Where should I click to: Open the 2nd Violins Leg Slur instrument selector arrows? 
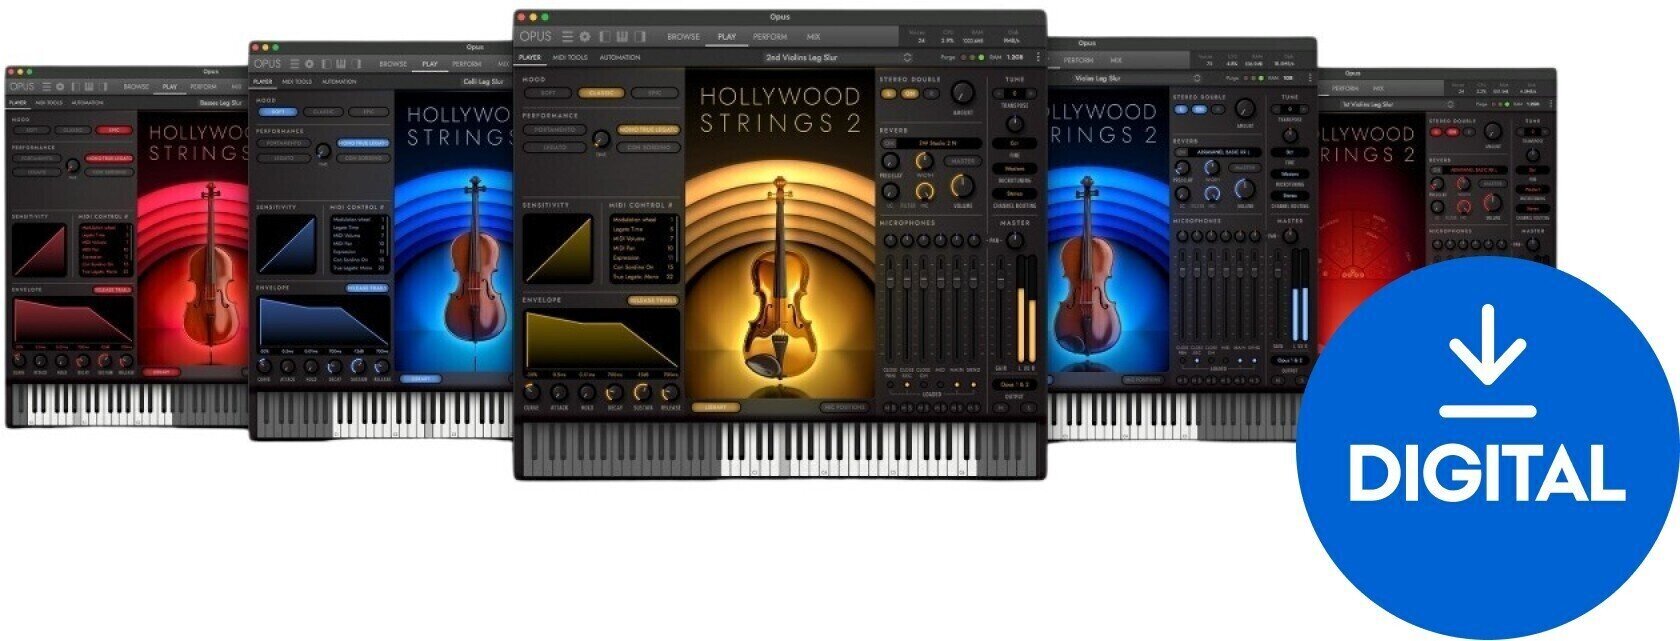click(907, 57)
